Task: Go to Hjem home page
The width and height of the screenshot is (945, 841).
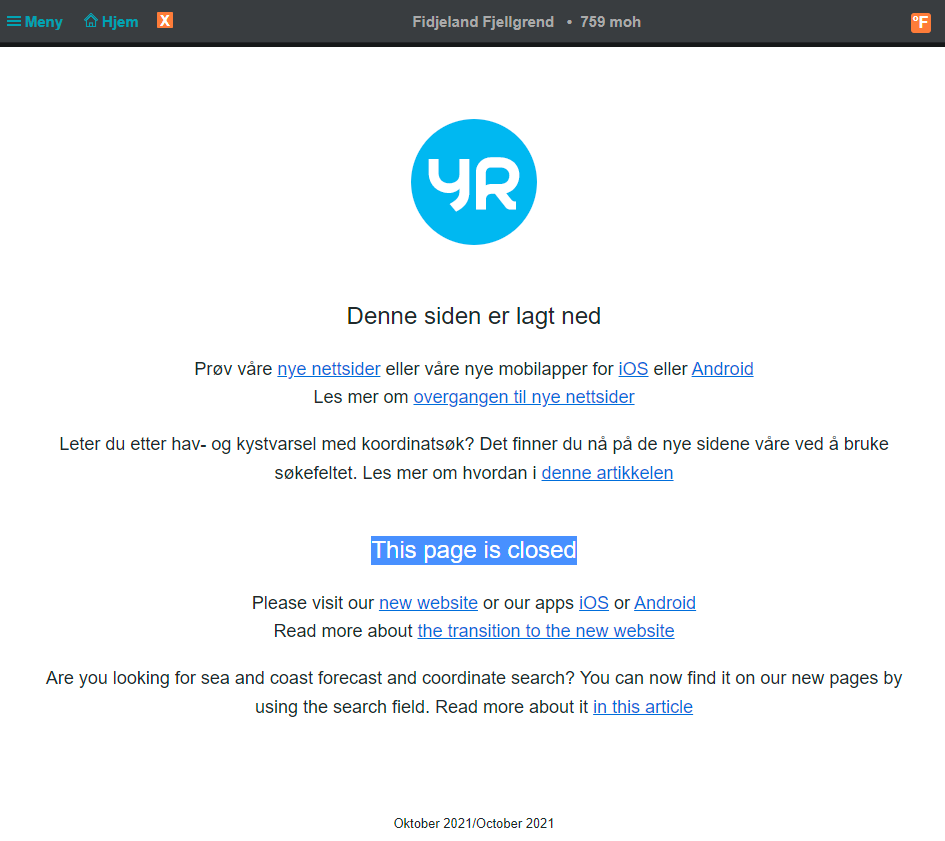Action: point(111,22)
